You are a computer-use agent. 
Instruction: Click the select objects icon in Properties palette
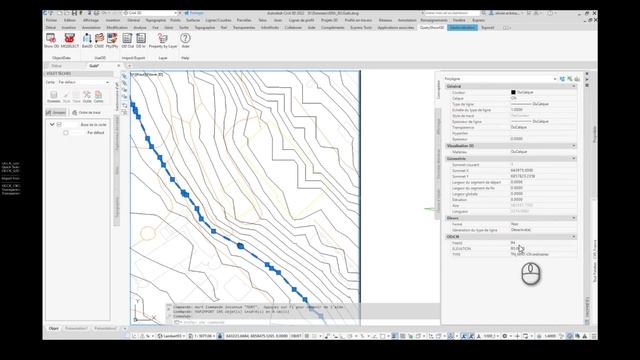569,79
